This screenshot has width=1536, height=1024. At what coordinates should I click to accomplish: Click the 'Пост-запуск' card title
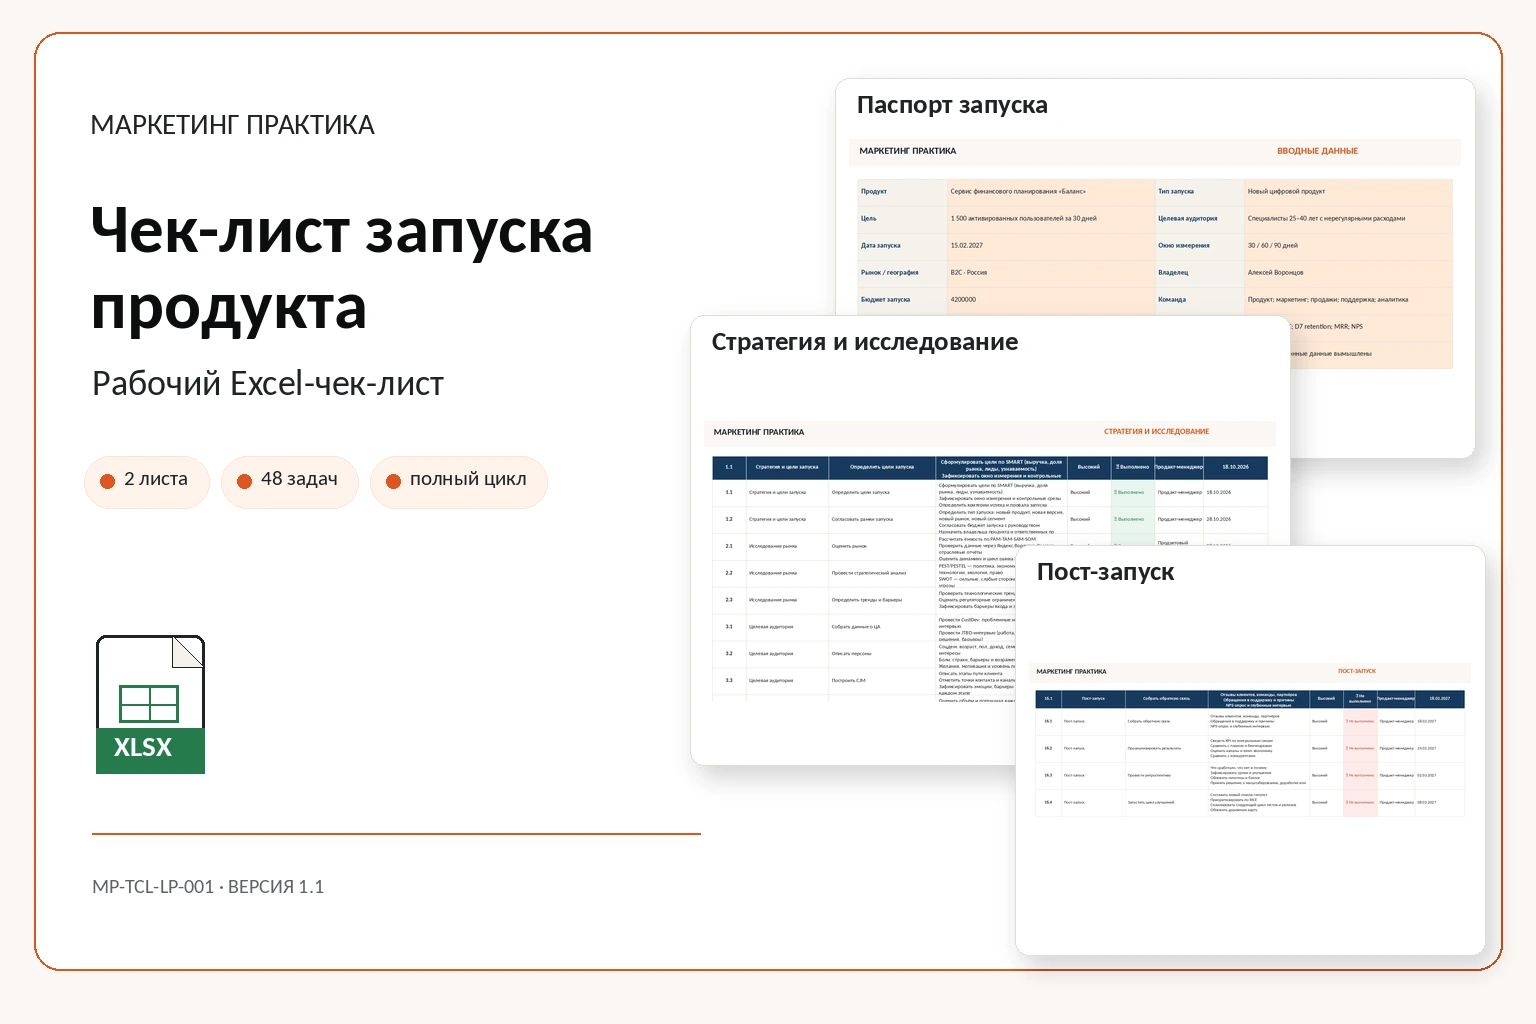coord(1106,572)
